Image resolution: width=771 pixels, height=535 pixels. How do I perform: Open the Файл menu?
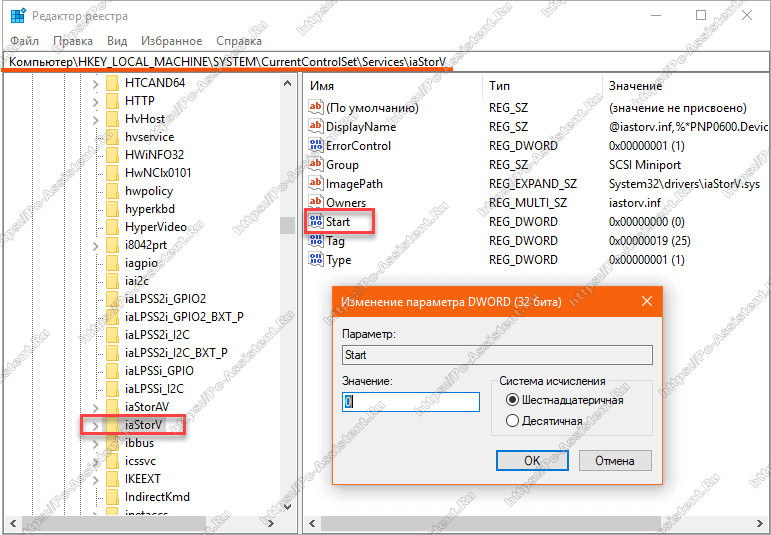[x=25, y=41]
